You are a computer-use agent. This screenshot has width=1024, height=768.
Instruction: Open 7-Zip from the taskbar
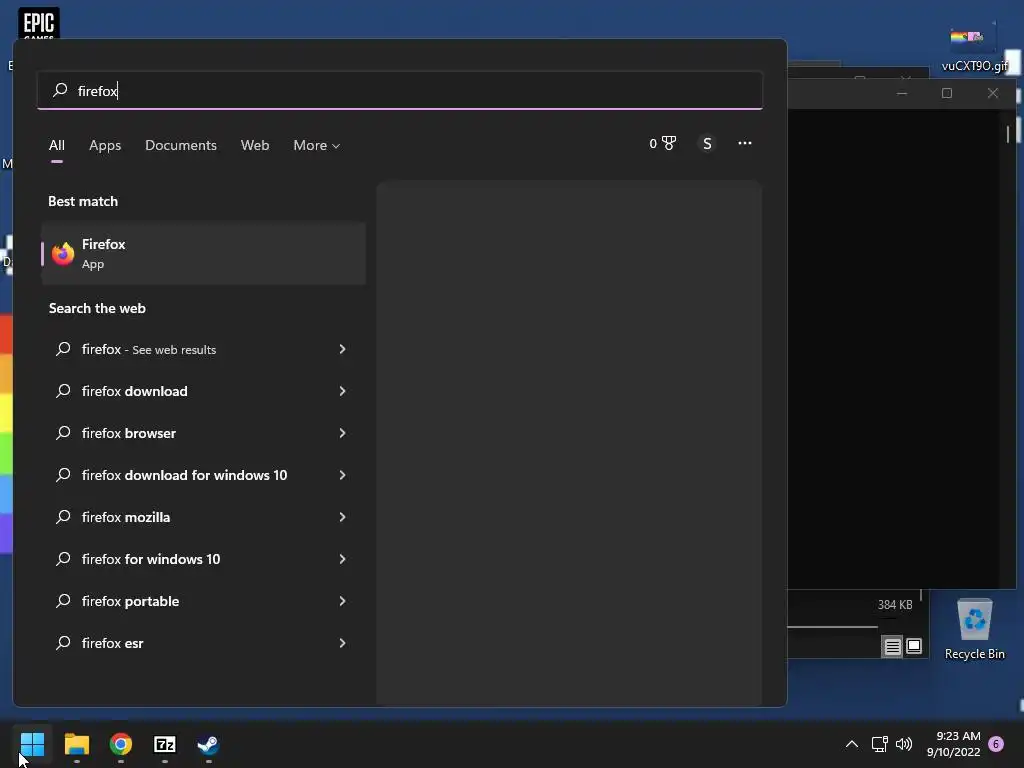(x=165, y=744)
